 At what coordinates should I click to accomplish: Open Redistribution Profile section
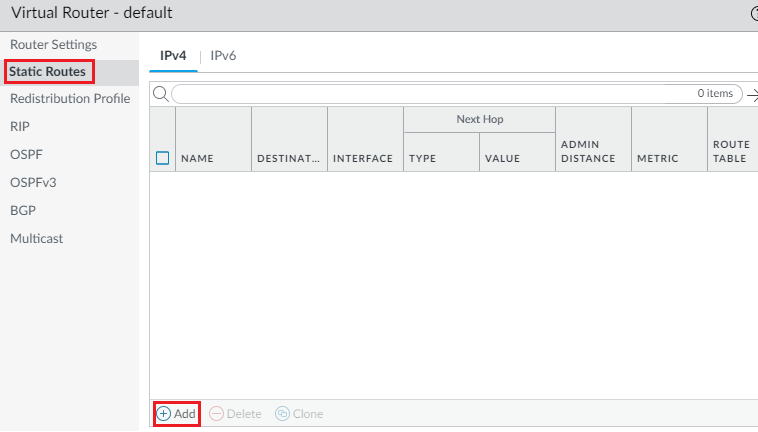70,99
